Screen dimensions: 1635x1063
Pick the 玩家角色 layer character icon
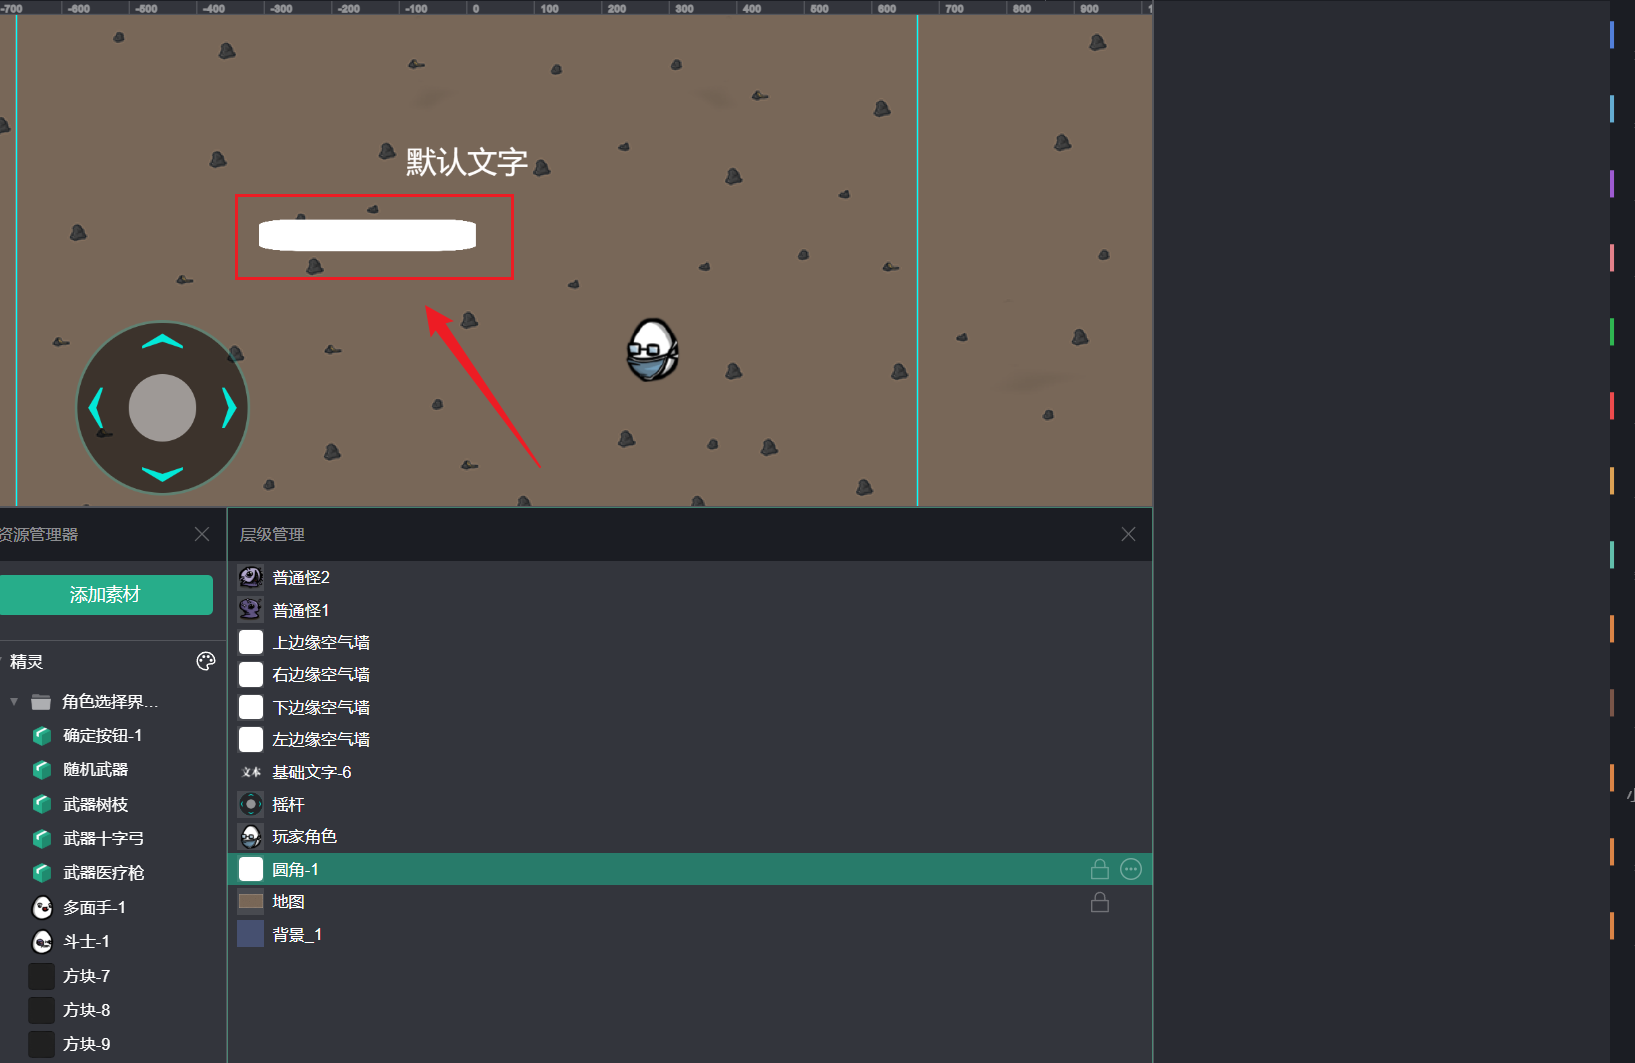click(251, 836)
